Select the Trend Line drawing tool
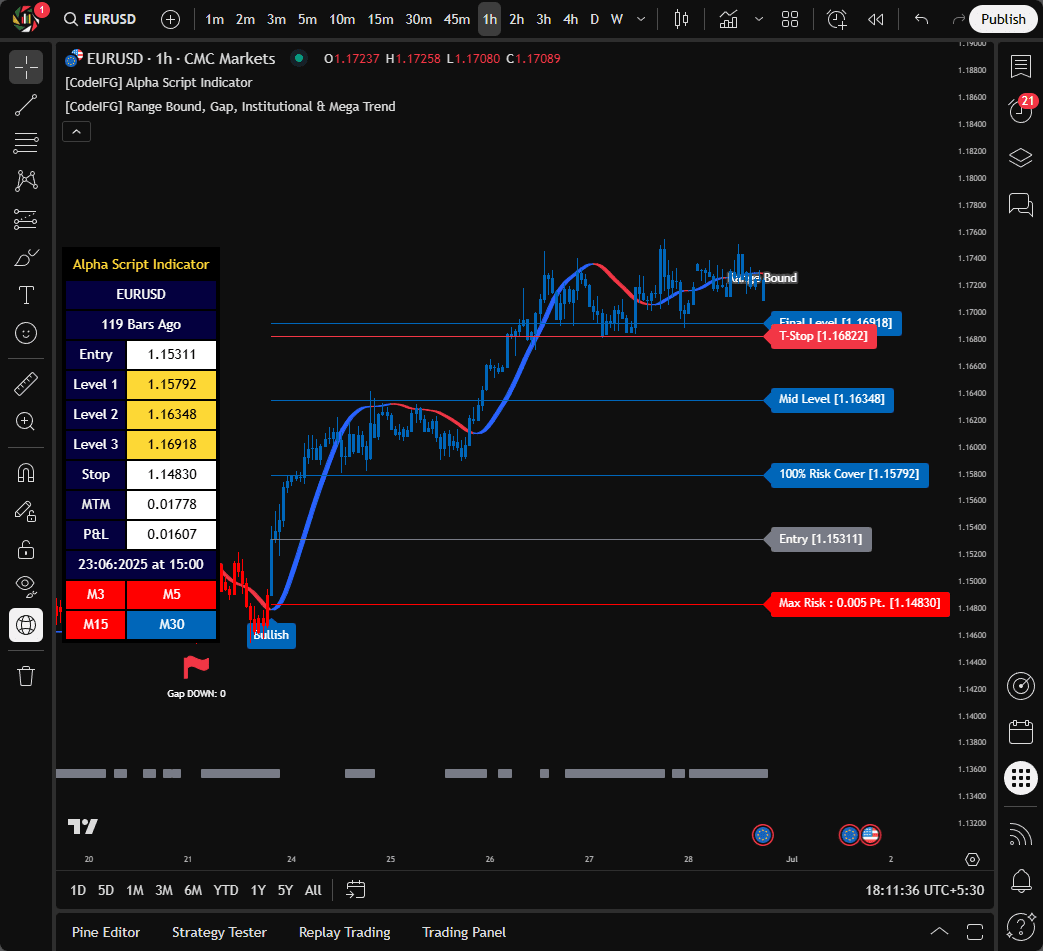This screenshot has width=1043, height=951. pyautogui.click(x=25, y=105)
